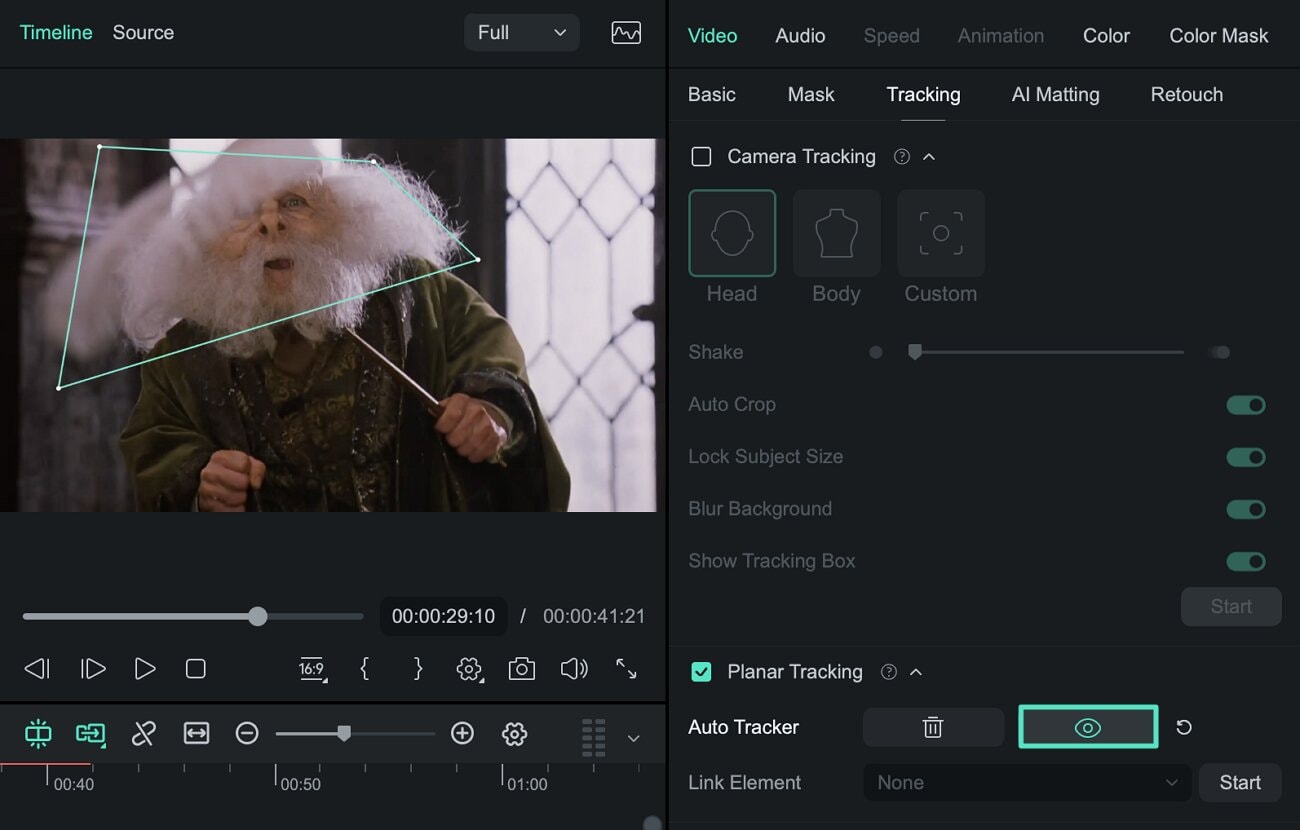This screenshot has width=1300, height=830.
Task: Enable the Camera Tracking checkbox
Action: 702,157
